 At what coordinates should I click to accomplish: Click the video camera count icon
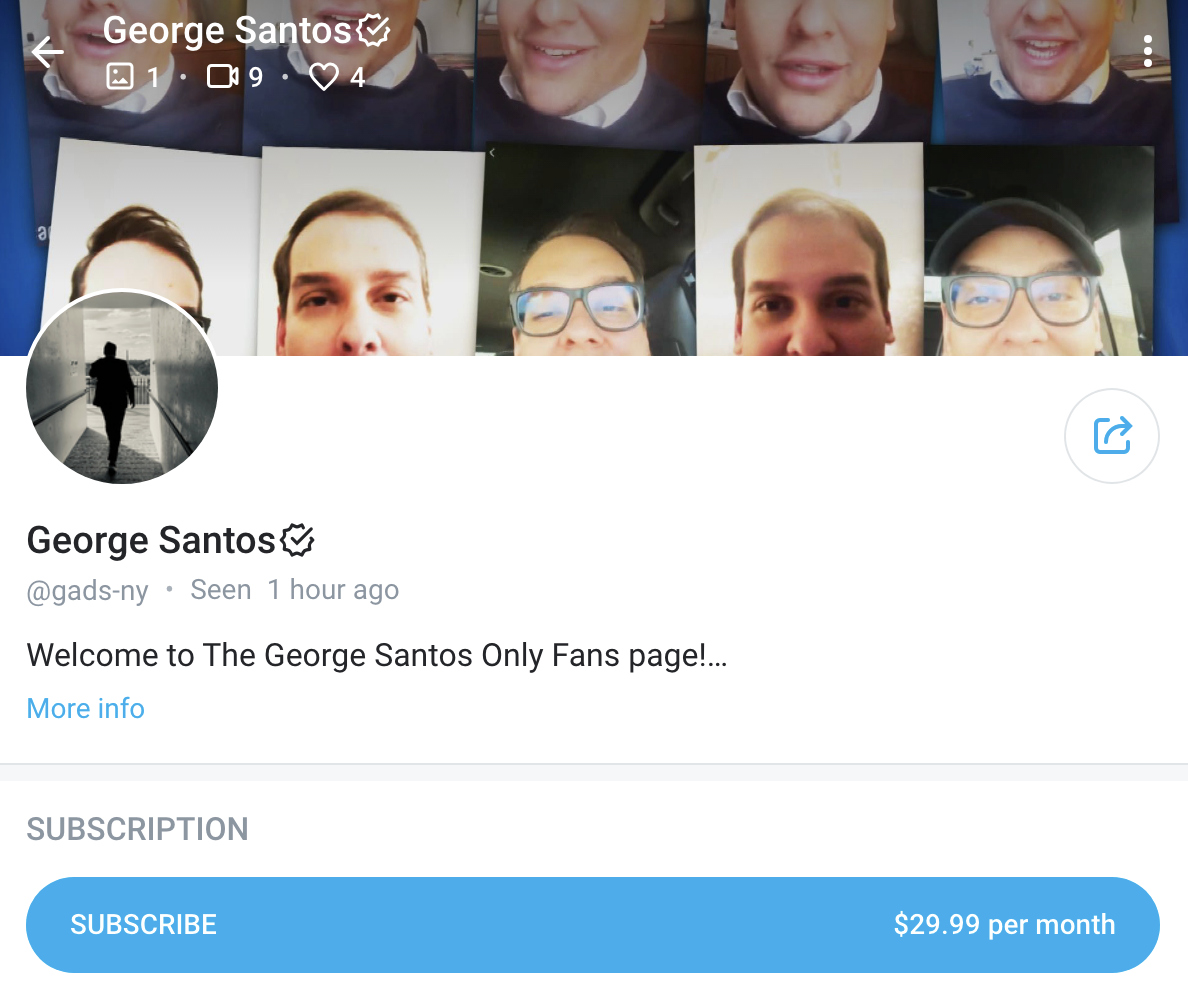[222, 77]
